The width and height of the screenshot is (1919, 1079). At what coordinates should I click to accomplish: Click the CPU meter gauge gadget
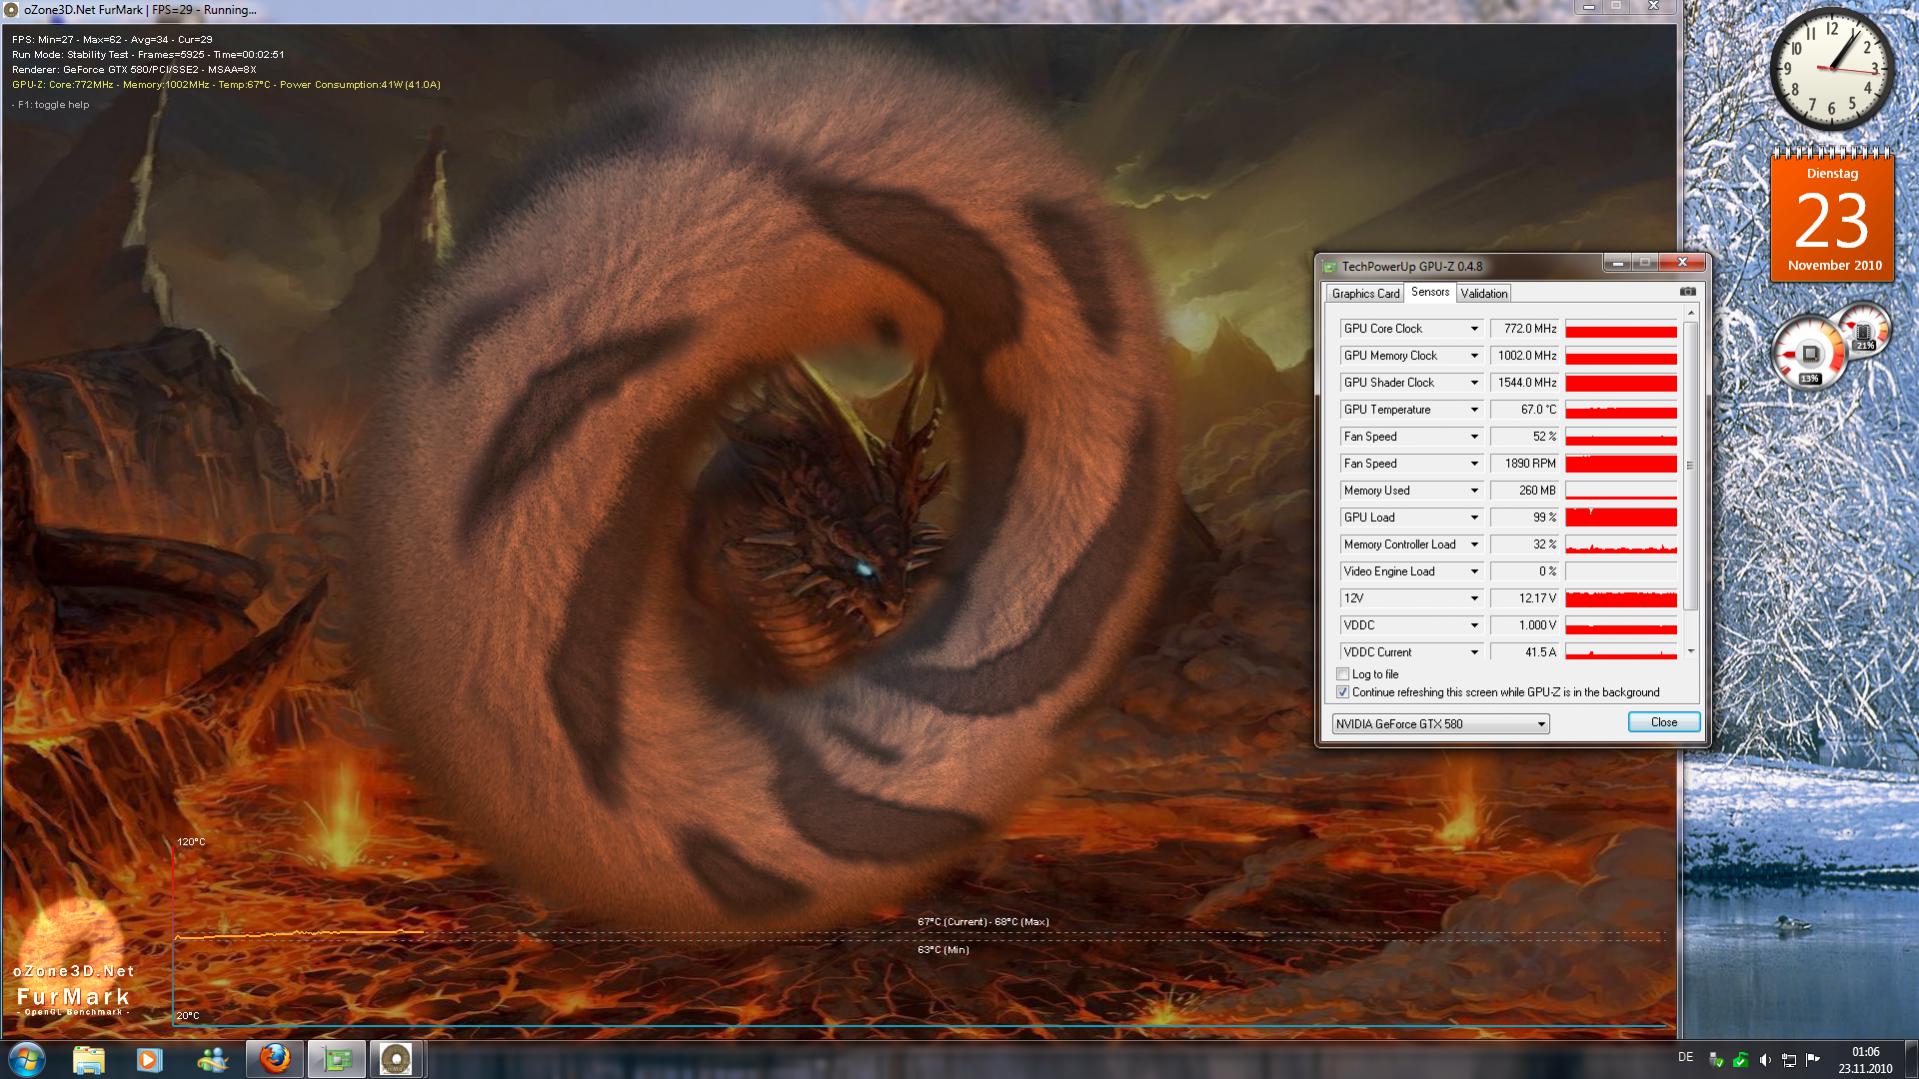point(1810,352)
